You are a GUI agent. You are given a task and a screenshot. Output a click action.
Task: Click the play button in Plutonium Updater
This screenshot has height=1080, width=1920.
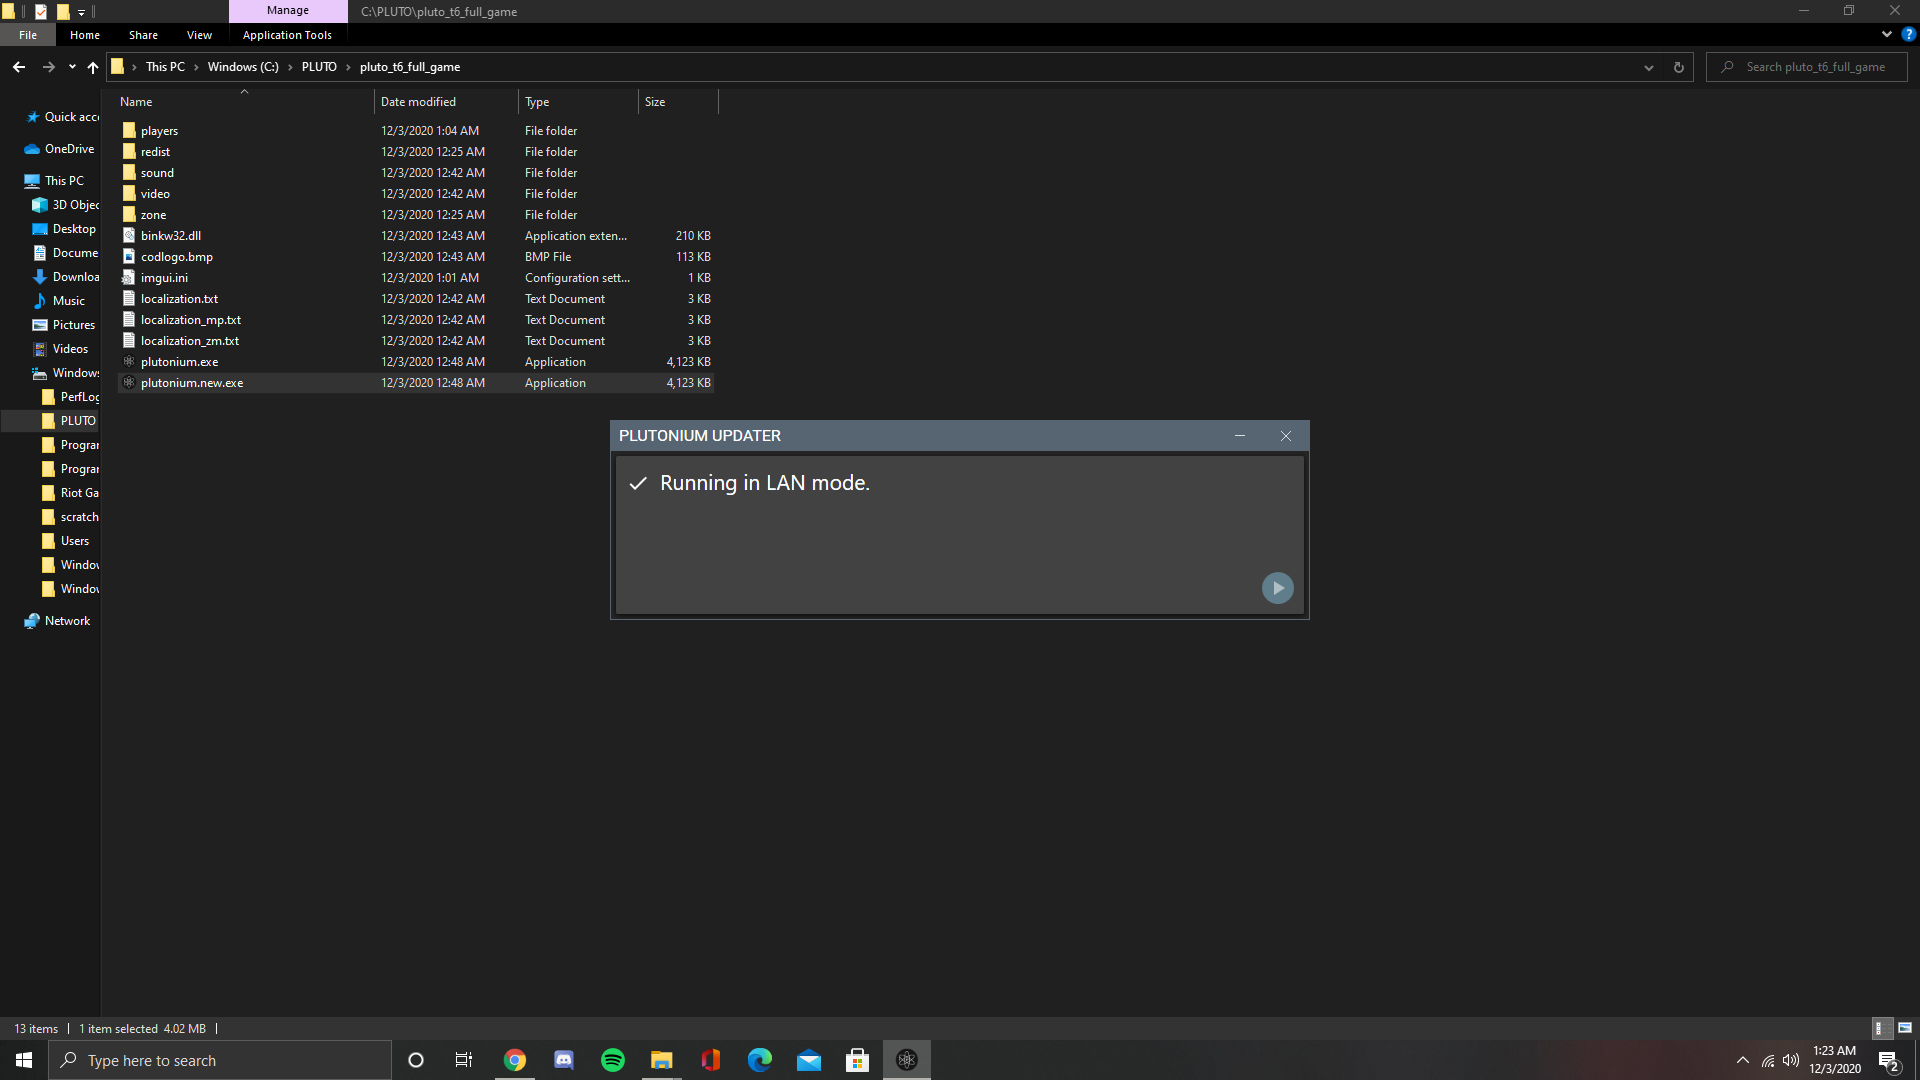[1277, 588]
